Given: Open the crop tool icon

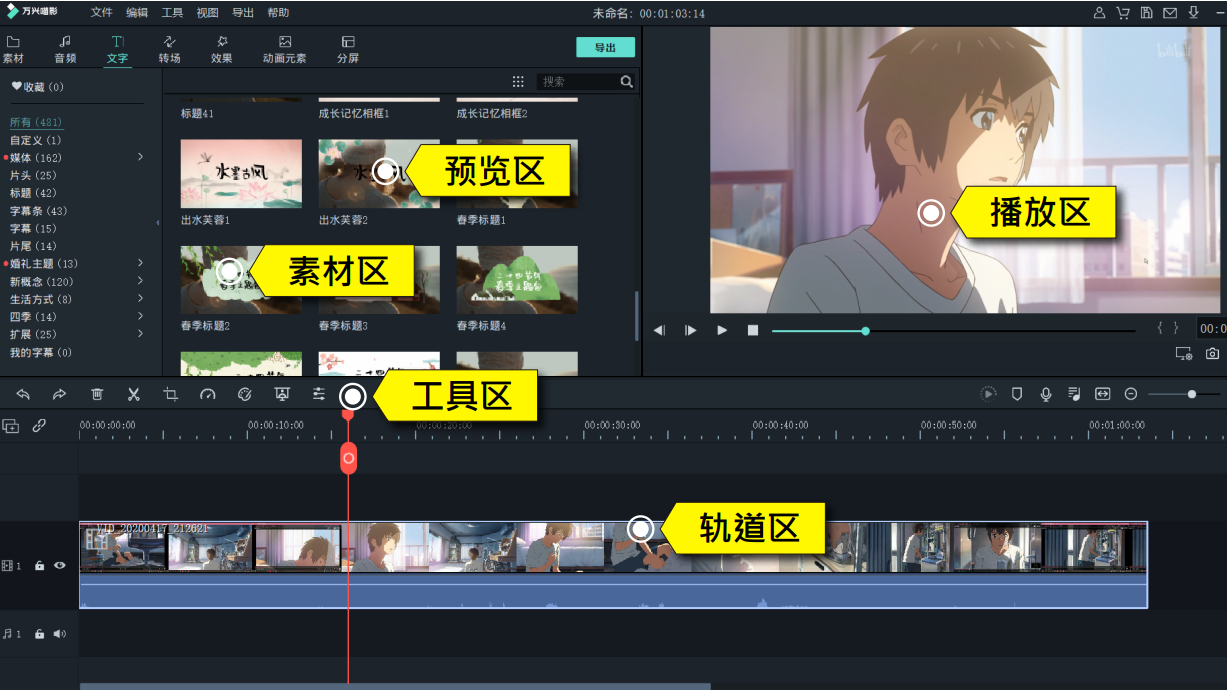Looking at the screenshot, I should tap(171, 394).
